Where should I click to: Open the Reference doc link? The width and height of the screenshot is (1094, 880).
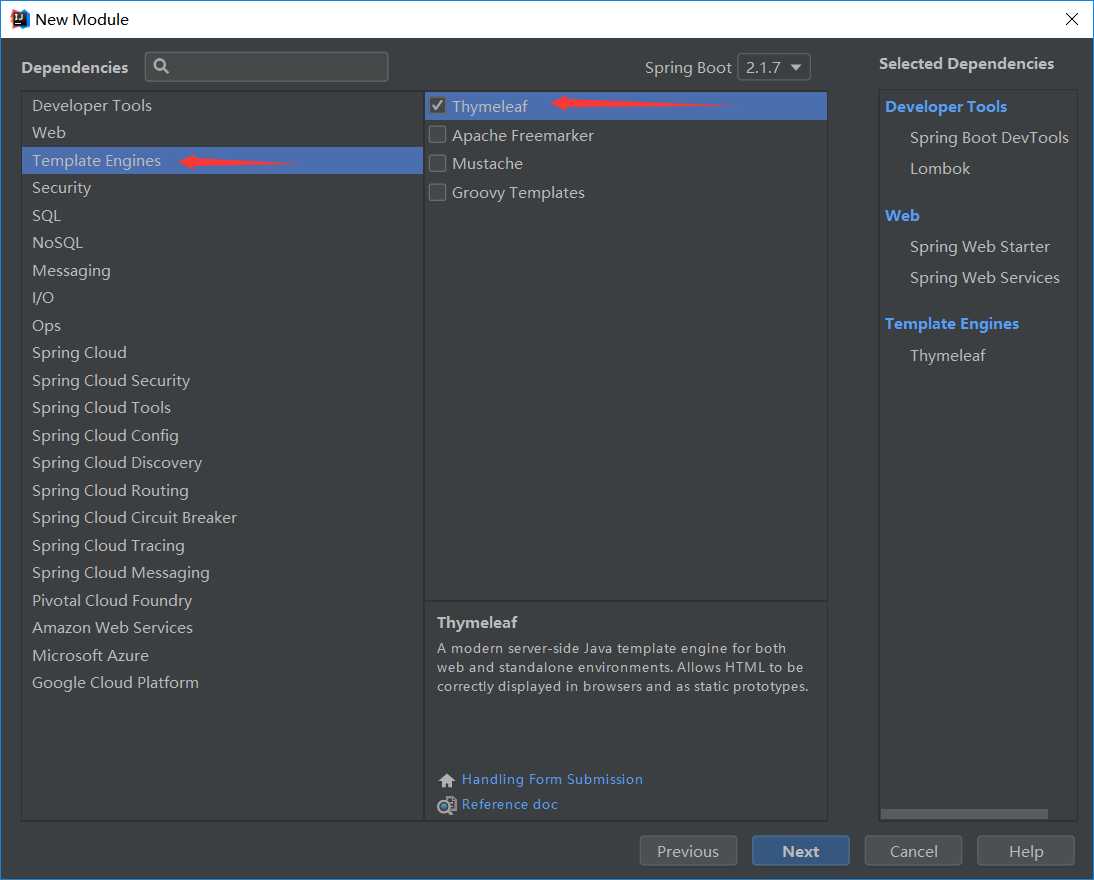[x=509, y=805]
